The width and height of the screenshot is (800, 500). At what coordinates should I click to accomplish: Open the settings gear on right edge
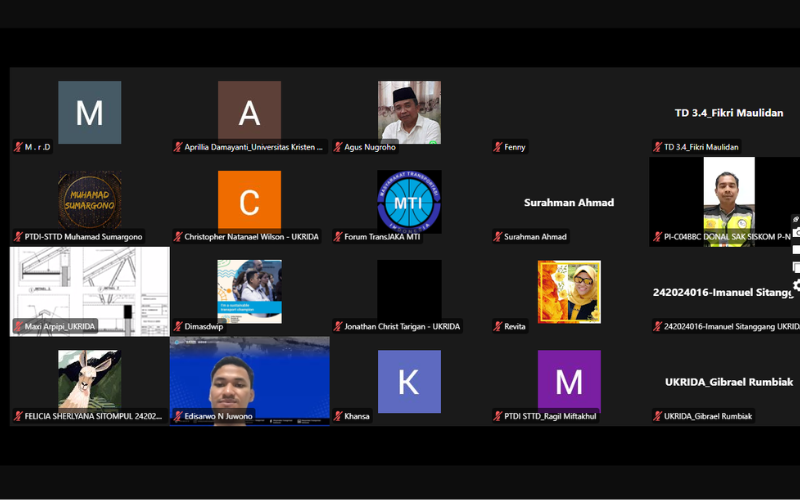796,285
